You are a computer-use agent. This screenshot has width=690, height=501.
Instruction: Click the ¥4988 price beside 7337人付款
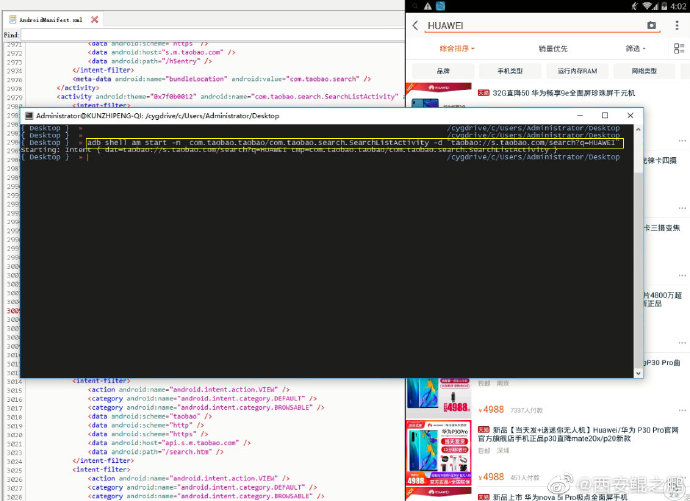coord(491,410)
